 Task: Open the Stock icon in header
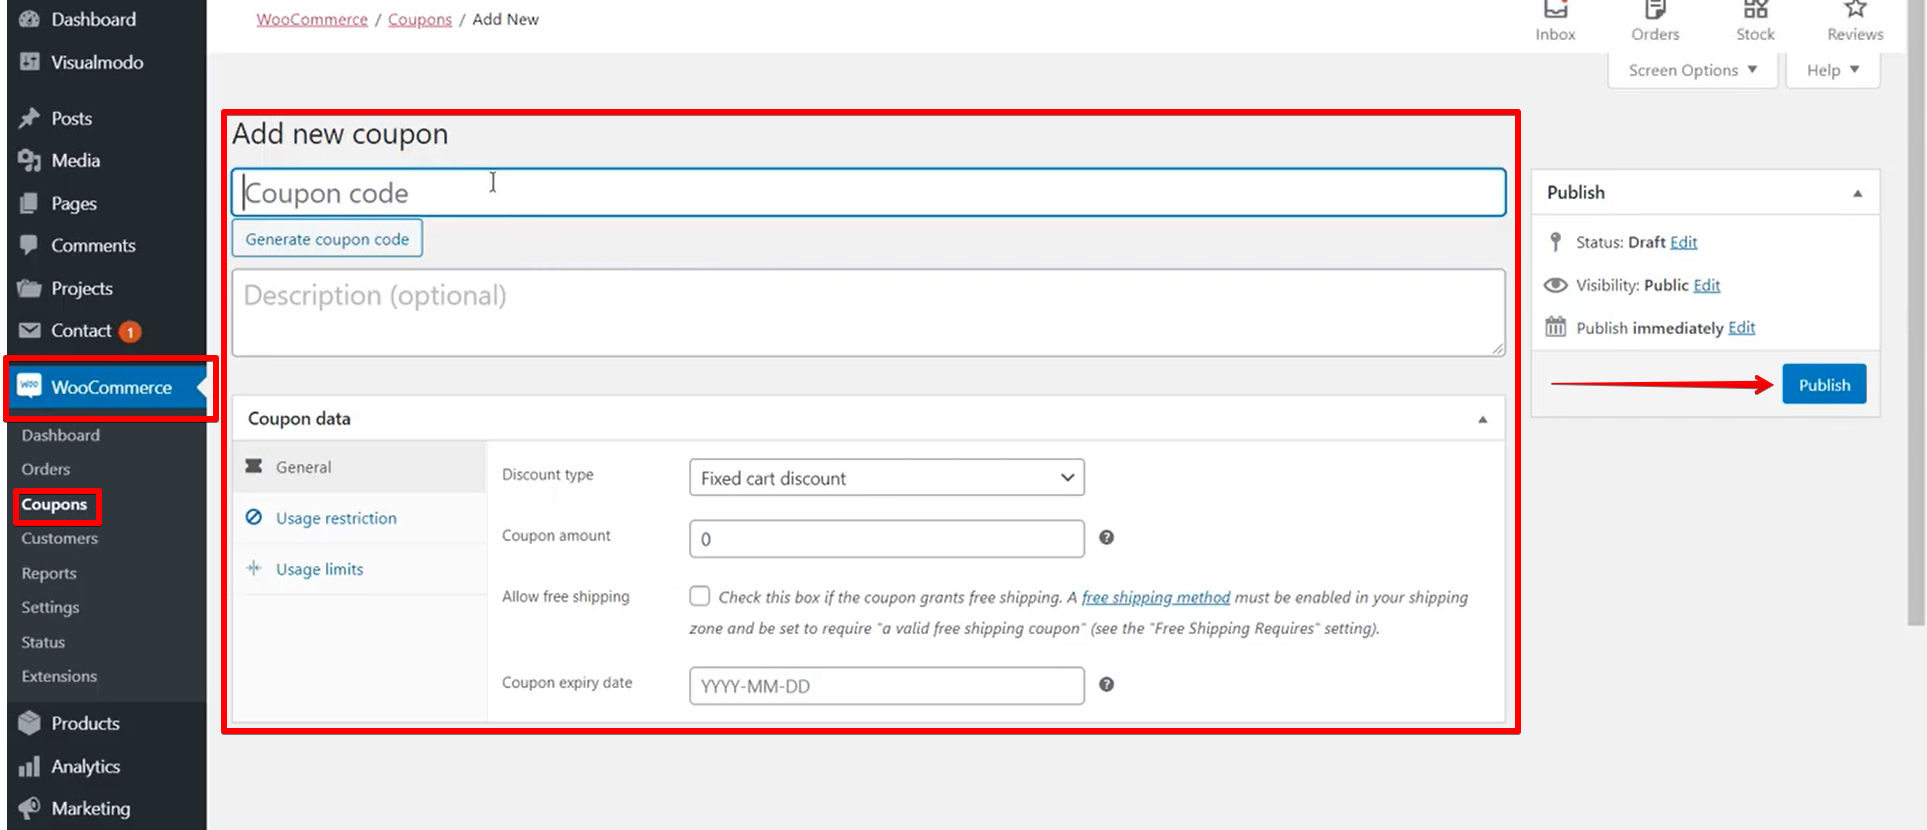[1755, 12]
